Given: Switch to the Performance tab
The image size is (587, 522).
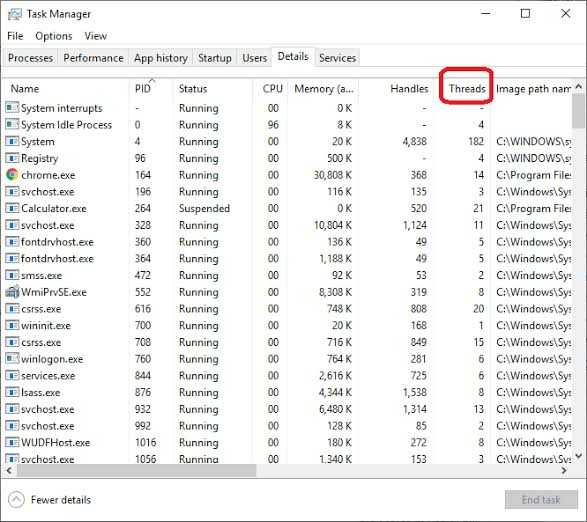Looking at the screenshot, I should click(x=93, y=58).
